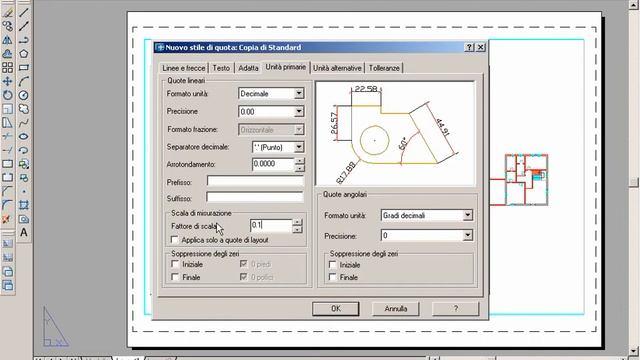Toggle the '0 piedi' checkbox
The width and height of the screenshot is (640, 360).
[244, 264]
